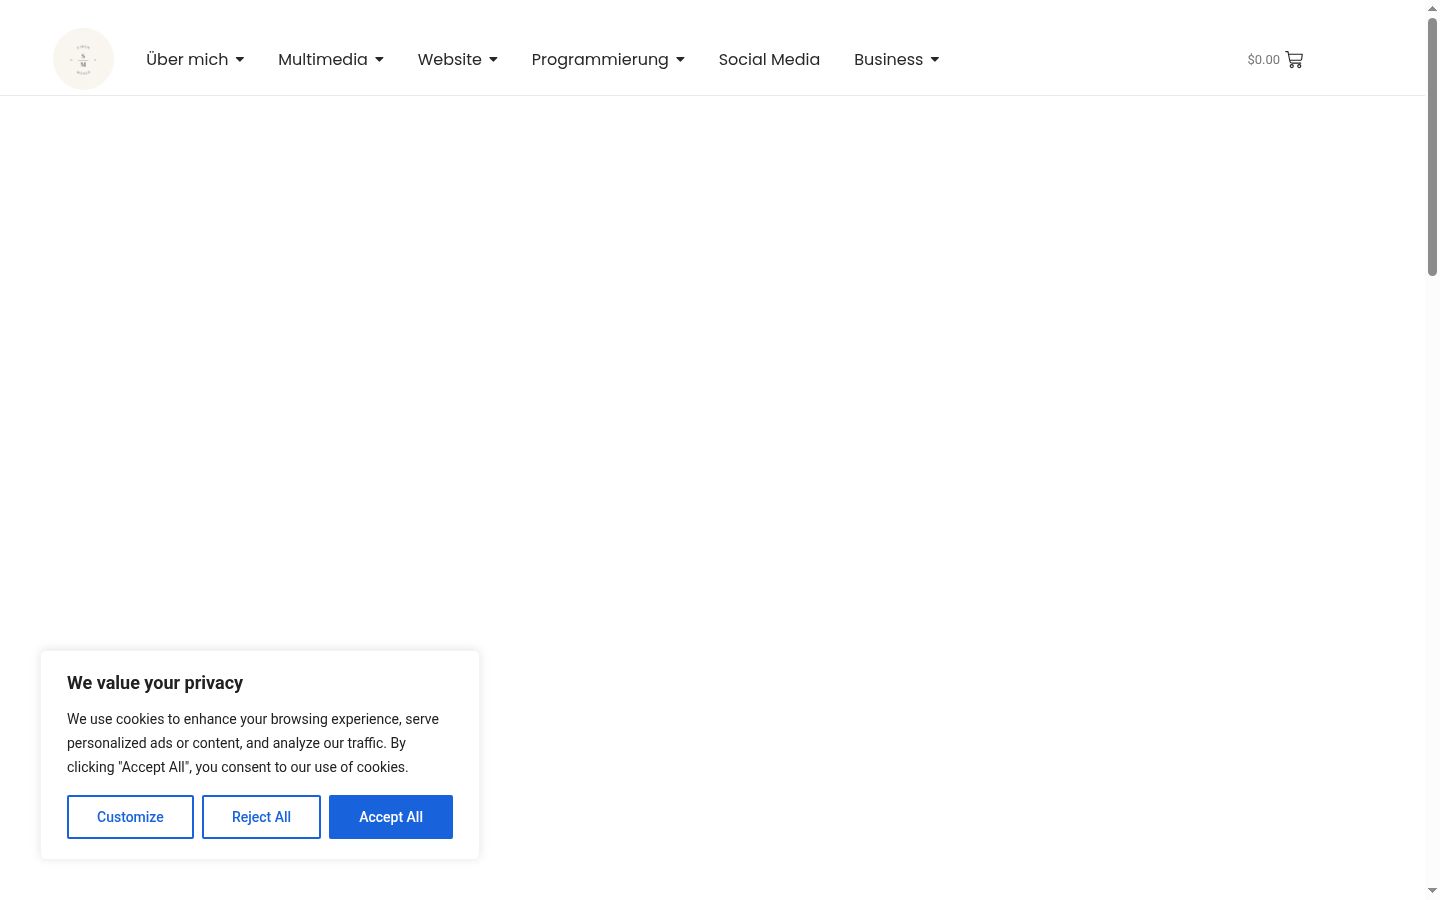Click the scrollbar down arrow
Viewport: 1440px width, 900px height.
point(1432,891)
